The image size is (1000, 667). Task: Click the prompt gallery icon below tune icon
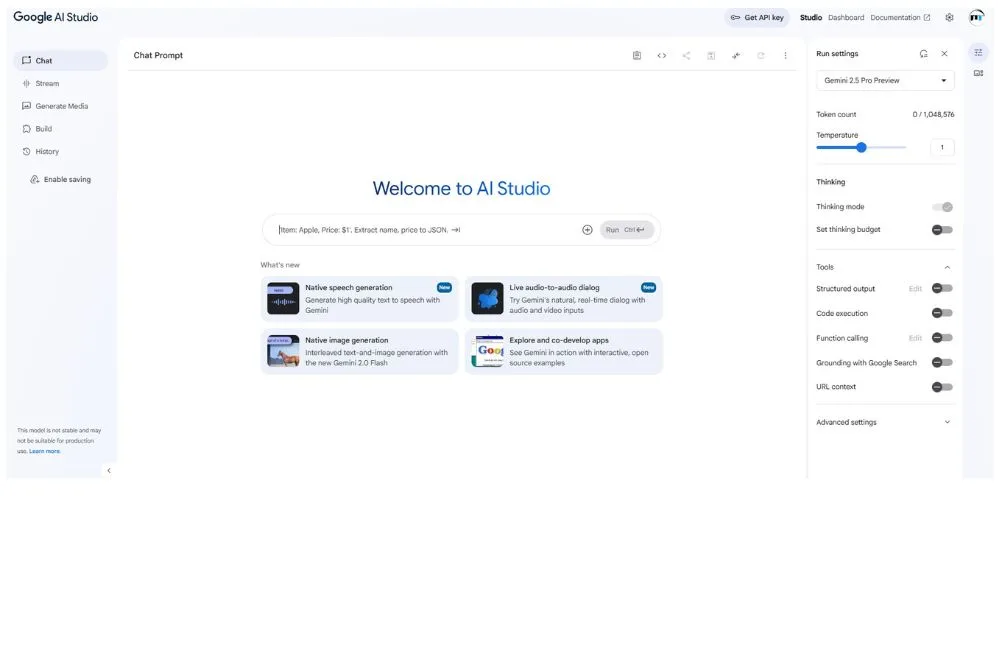(978, 73)
